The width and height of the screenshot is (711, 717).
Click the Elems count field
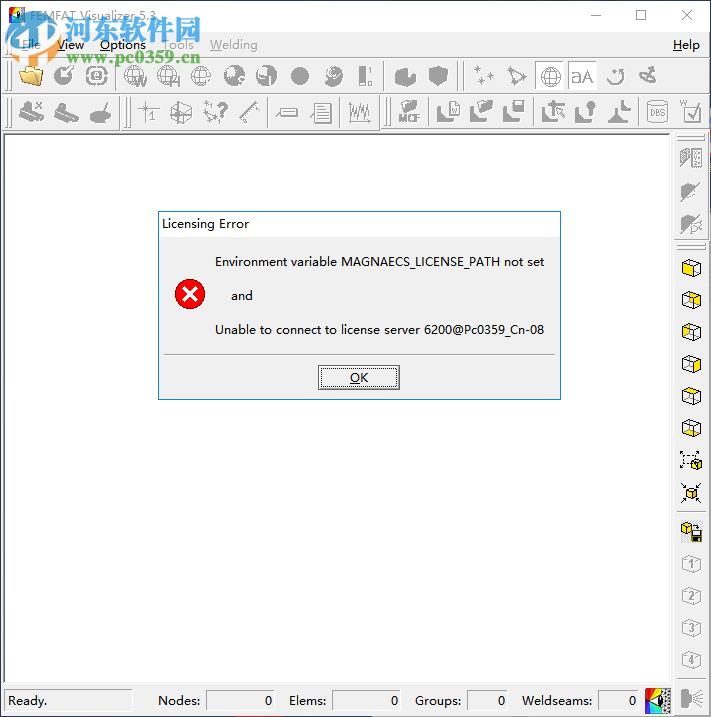366,701
